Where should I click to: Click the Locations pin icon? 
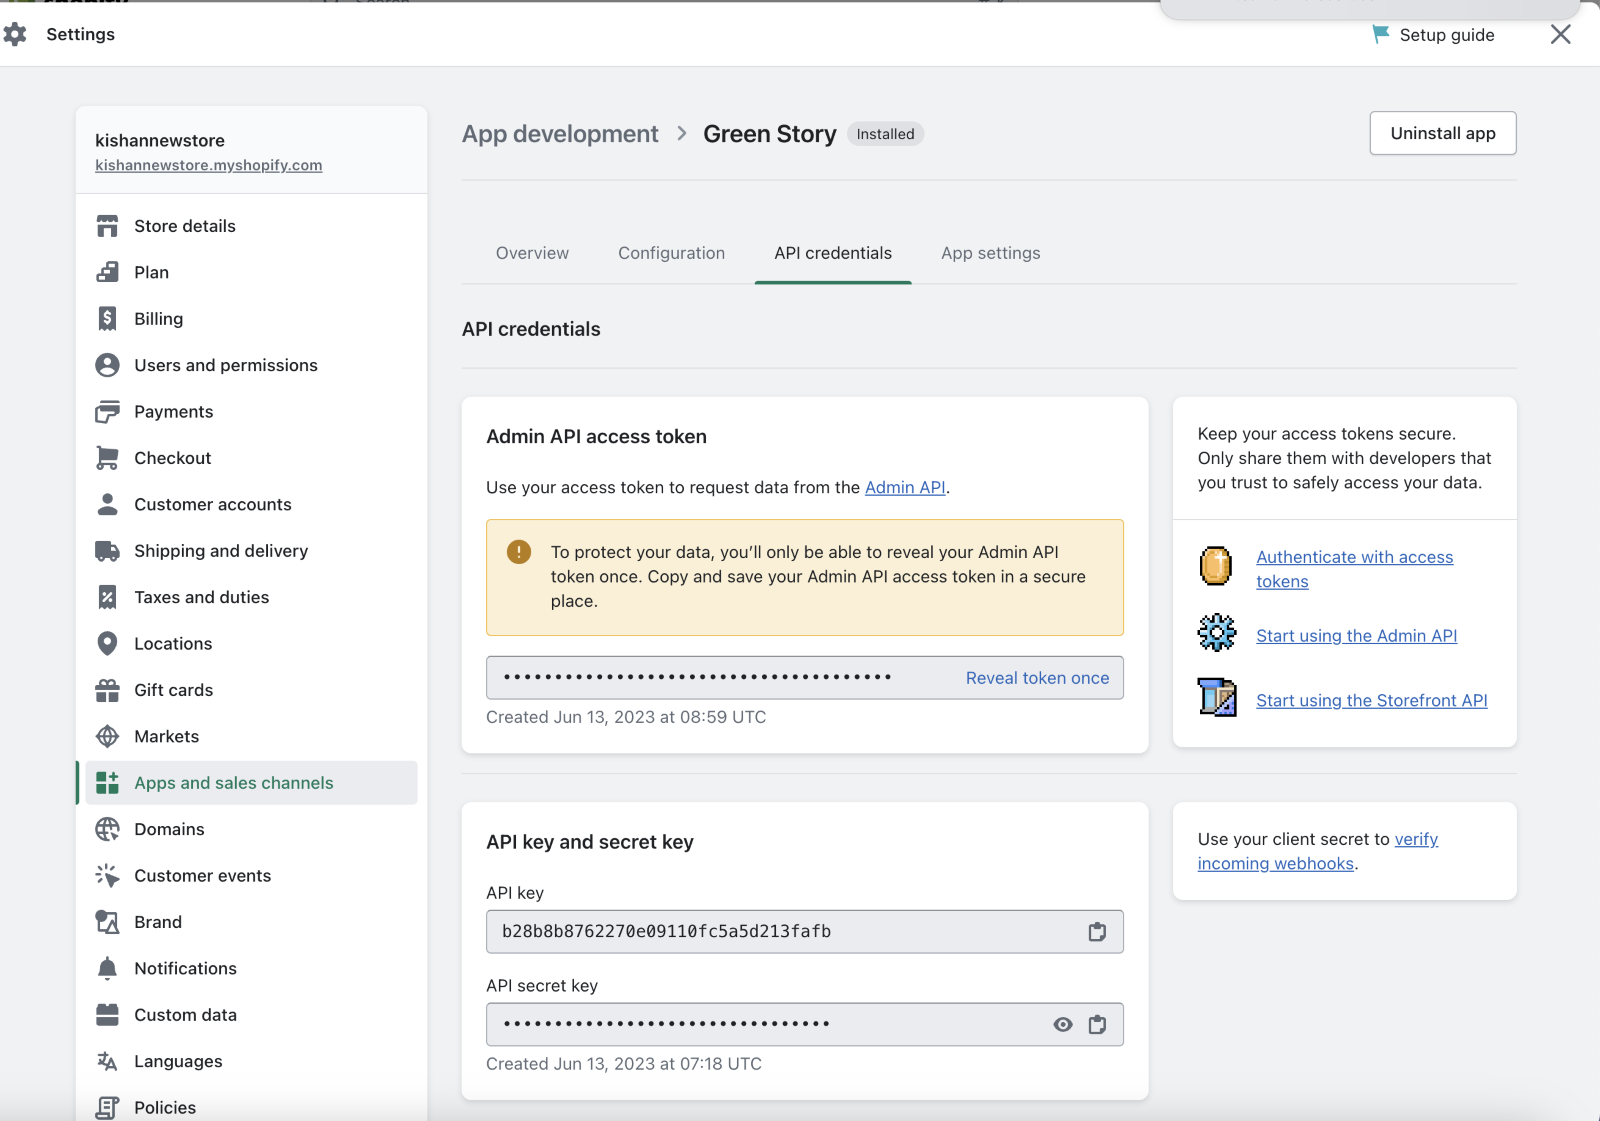[x=107, y=644]
